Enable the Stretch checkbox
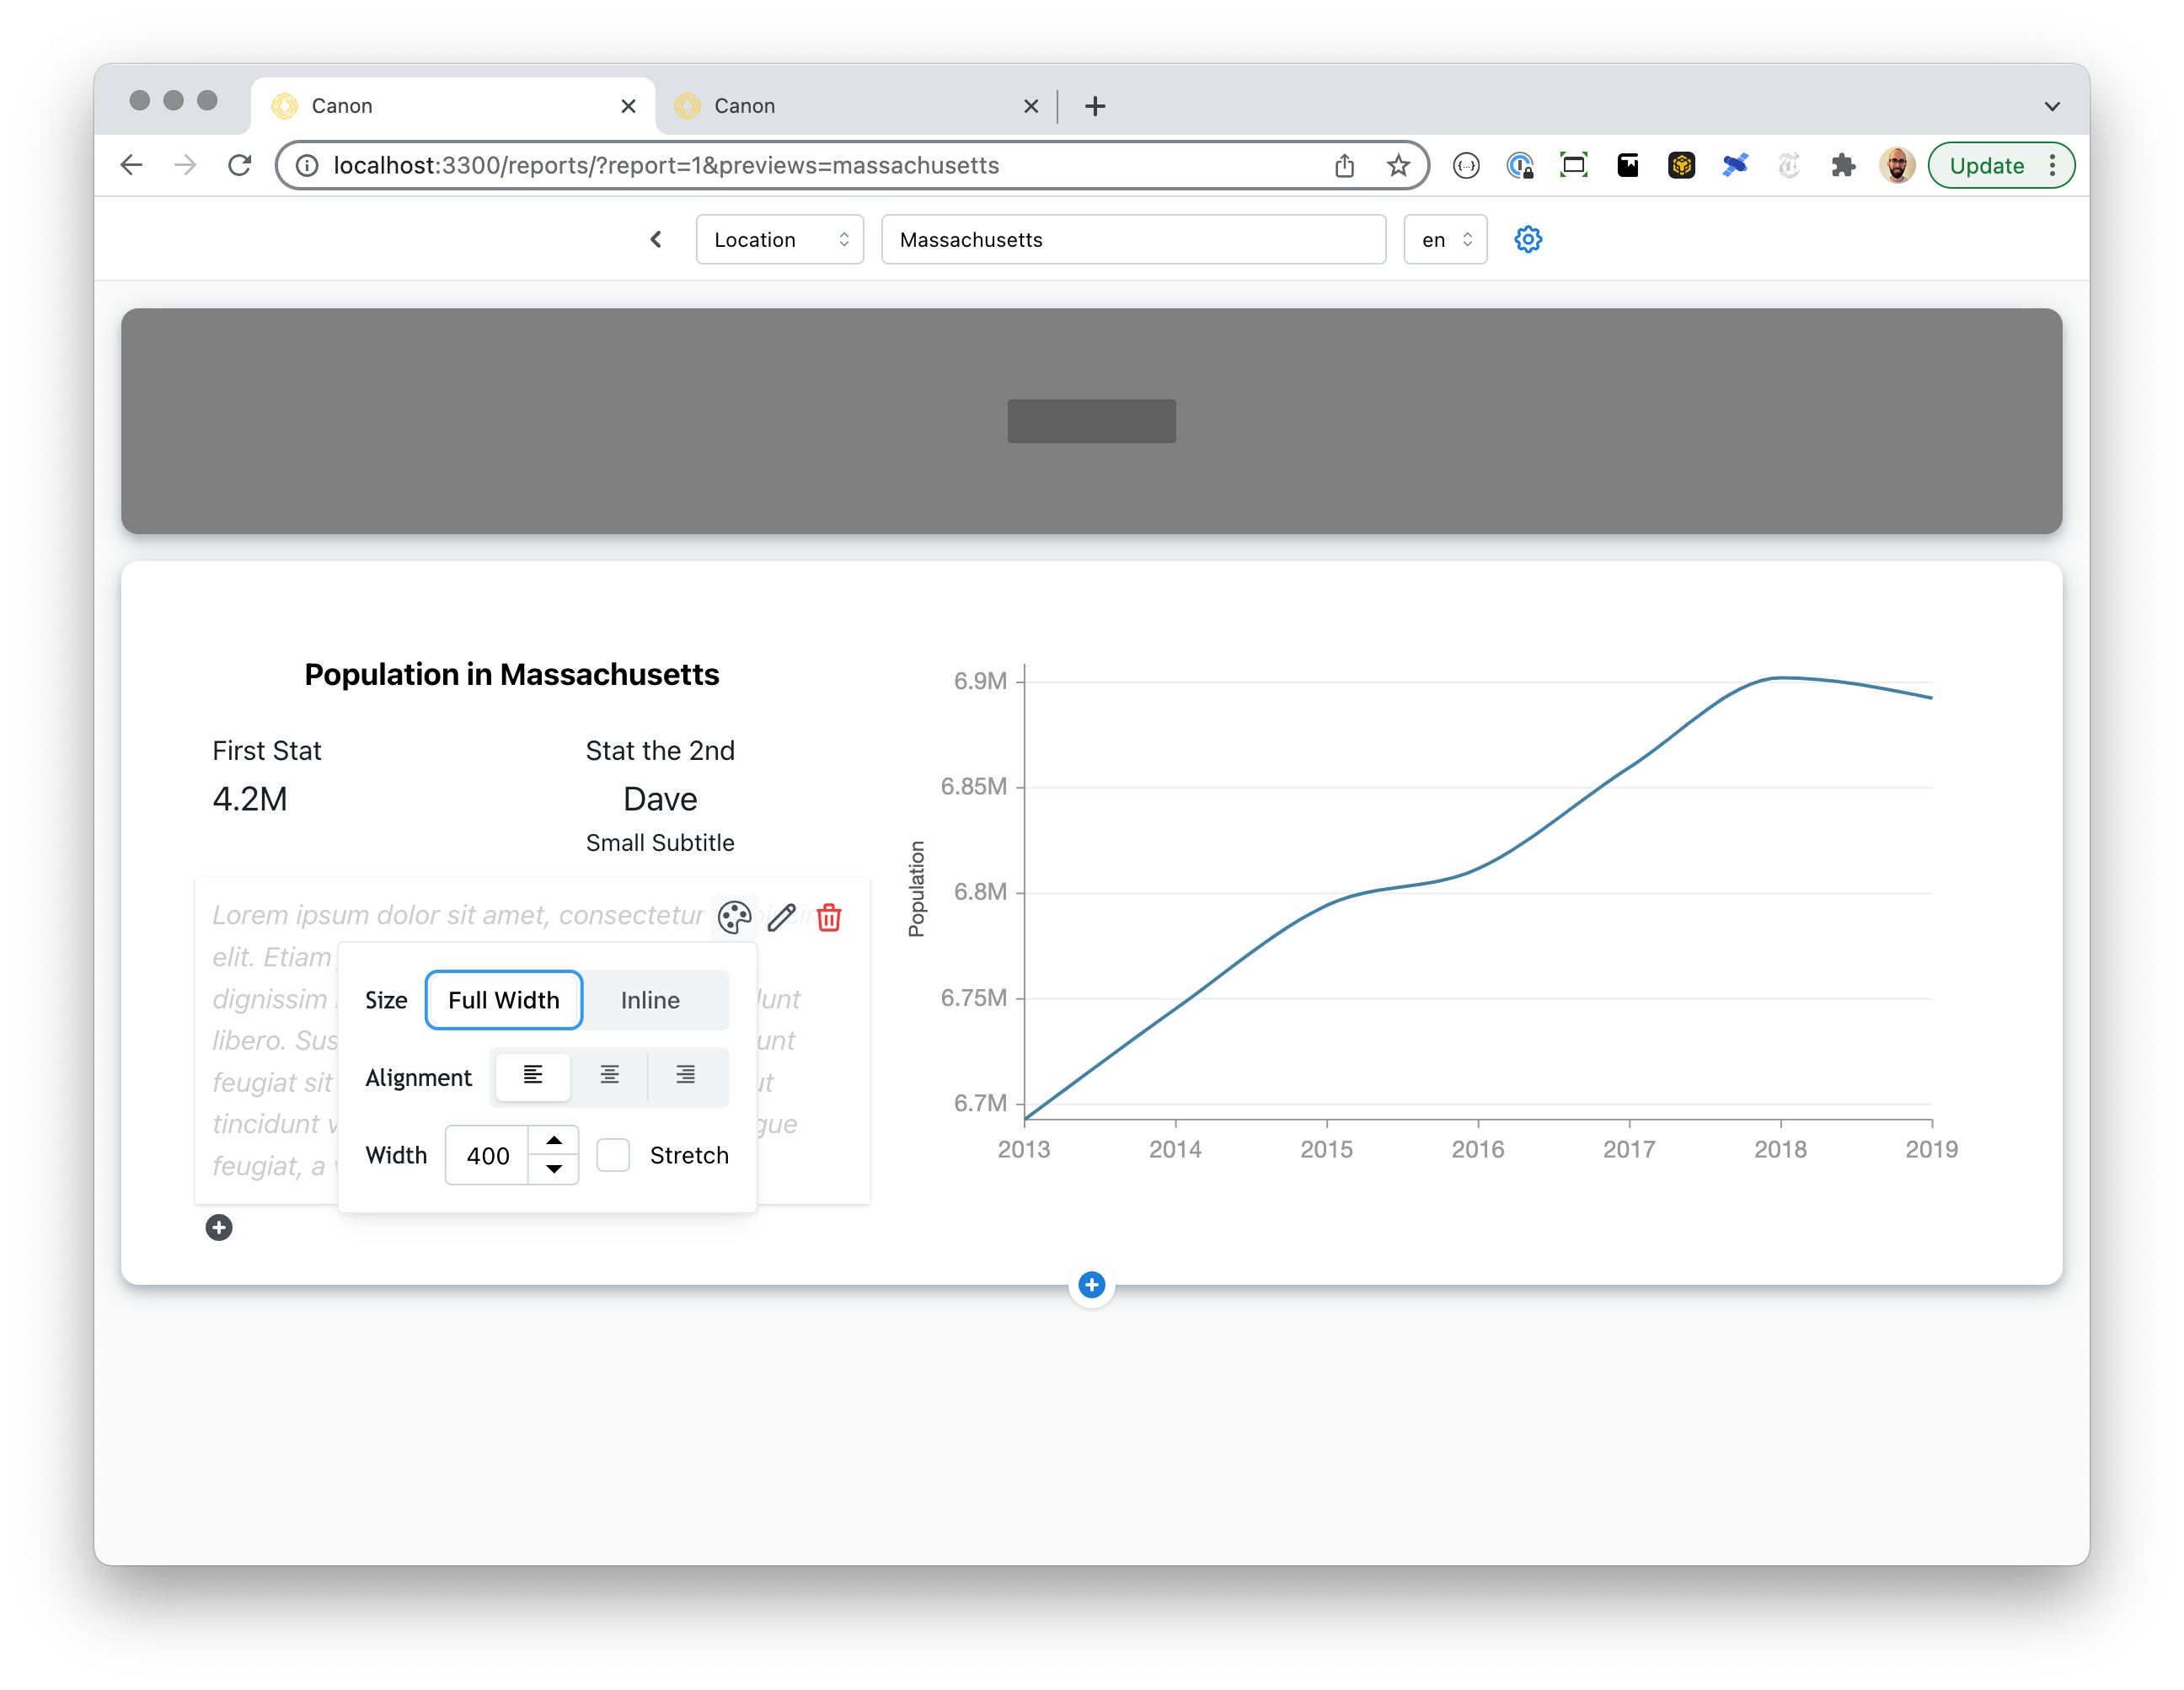Viewport: 2184px width, 1690px height. 613,1155
